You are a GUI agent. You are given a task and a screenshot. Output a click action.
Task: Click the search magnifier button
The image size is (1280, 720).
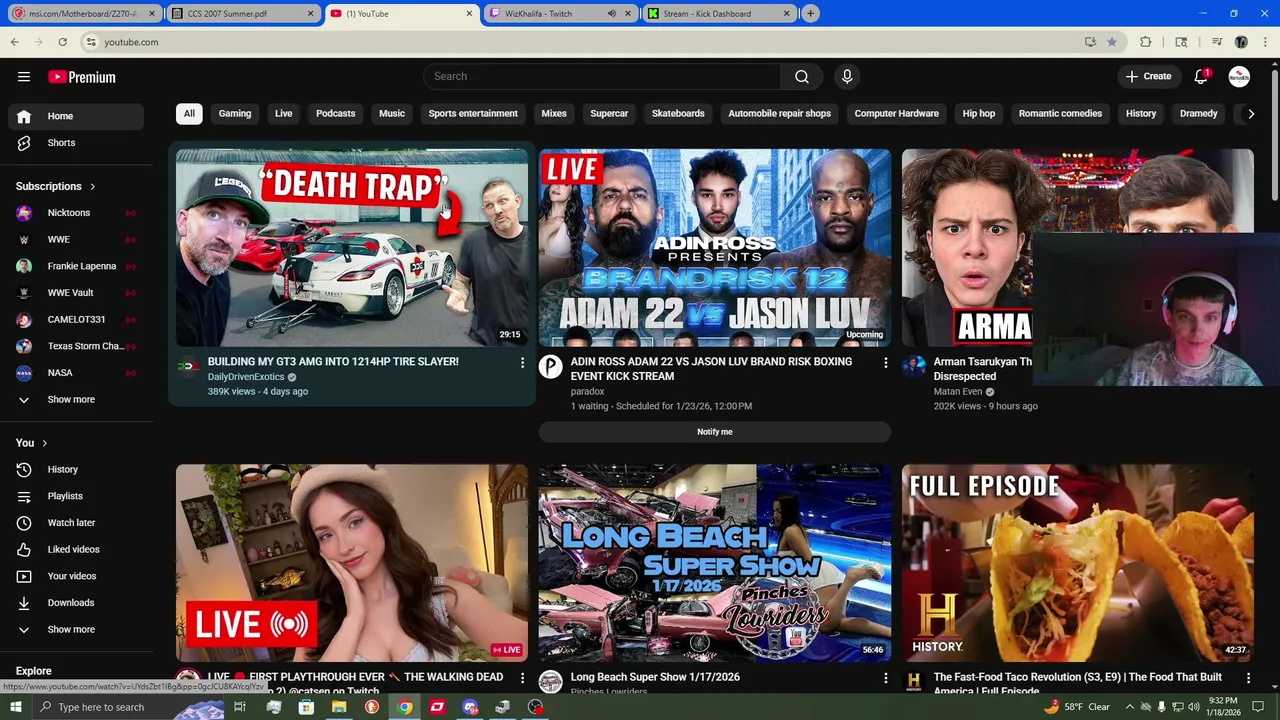point(801,77)
